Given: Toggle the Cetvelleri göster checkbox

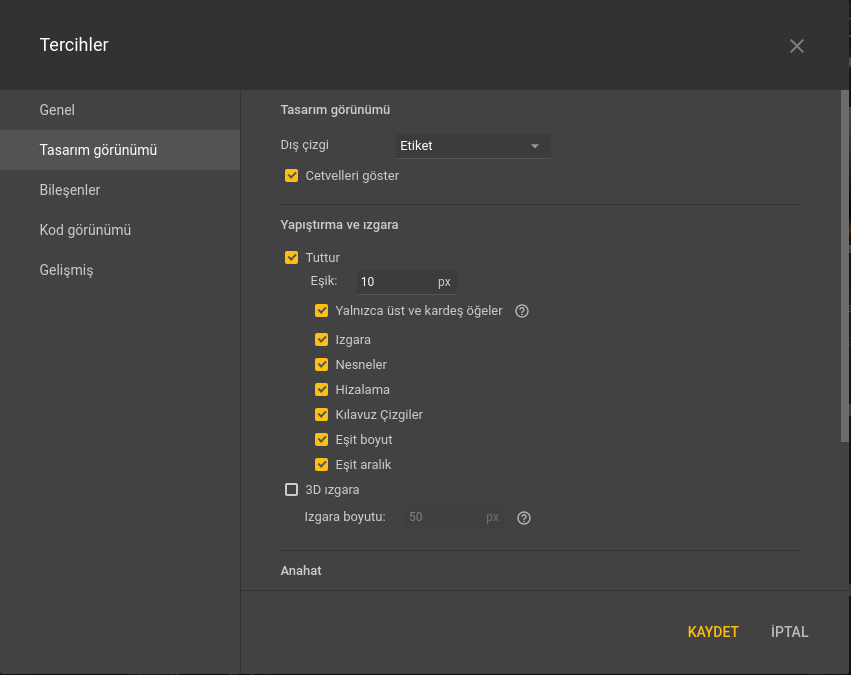Looking at the screenshot, I should pyautogui.click(x=292, y=176).
